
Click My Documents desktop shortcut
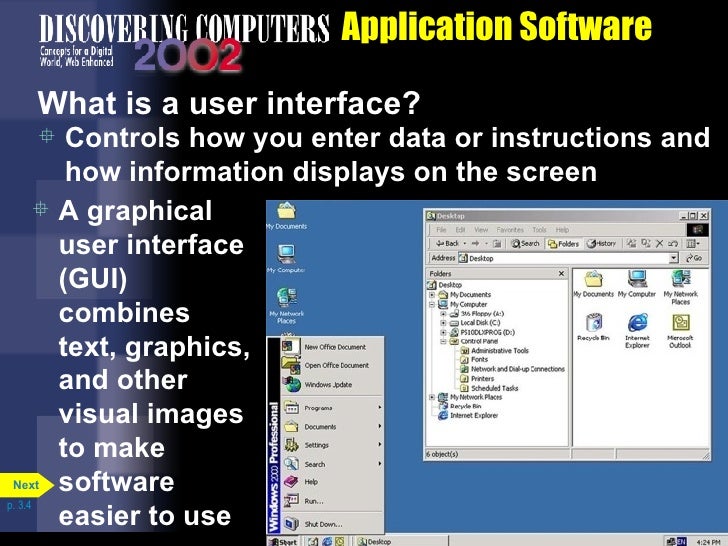click(286, 215)
